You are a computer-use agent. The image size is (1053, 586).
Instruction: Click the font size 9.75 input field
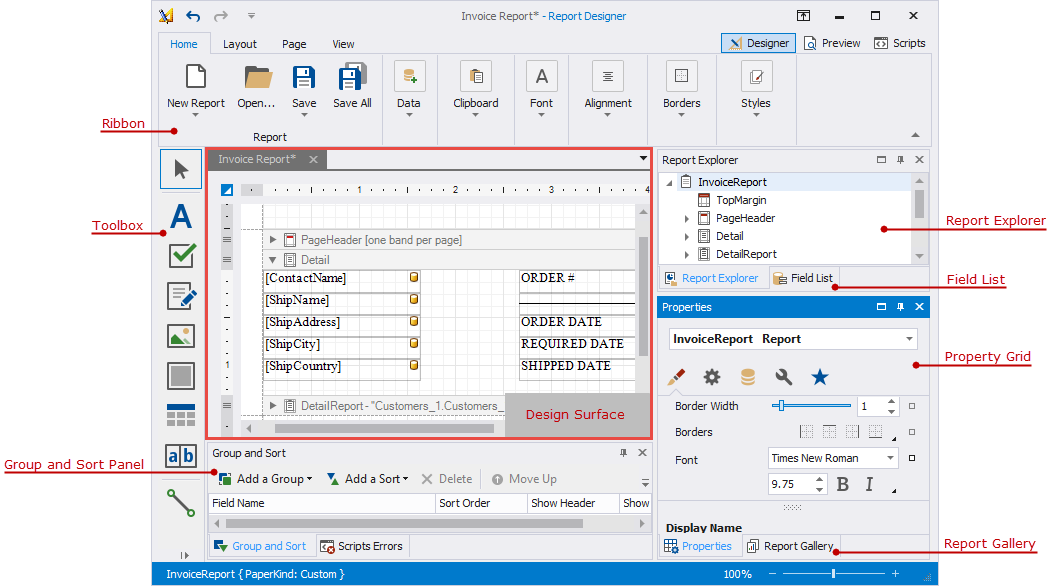pos(789,484)
